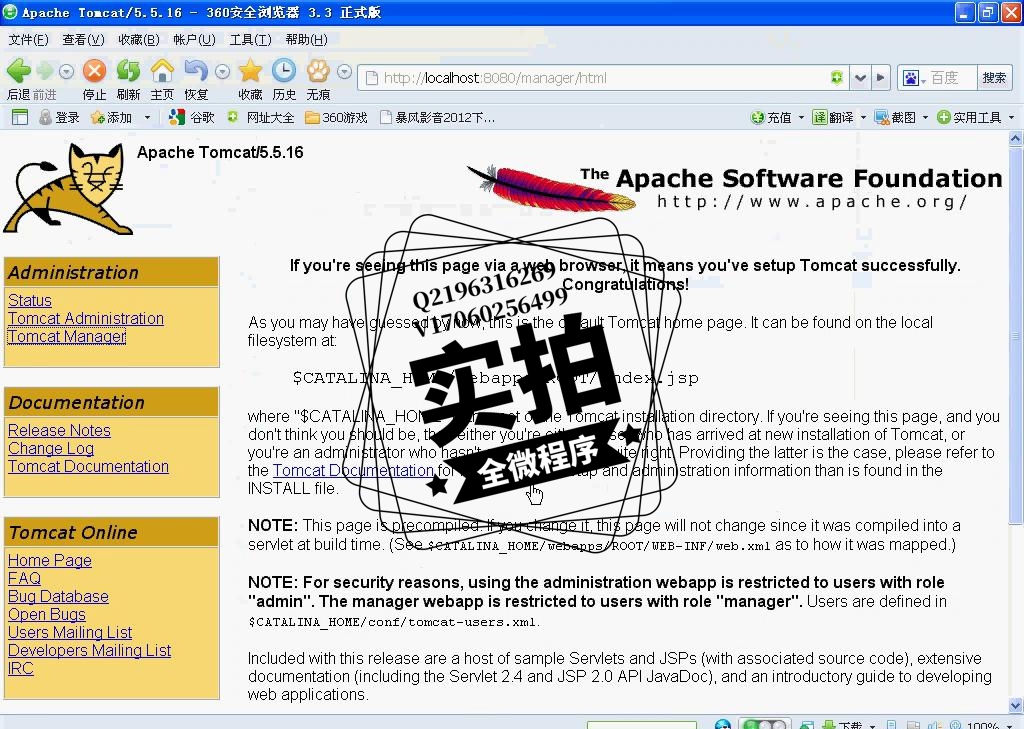Viewport: 1024px width, 729px height.
Task: Open favorites with the 收藏 star icon
Action: click(x=250, y=71)
